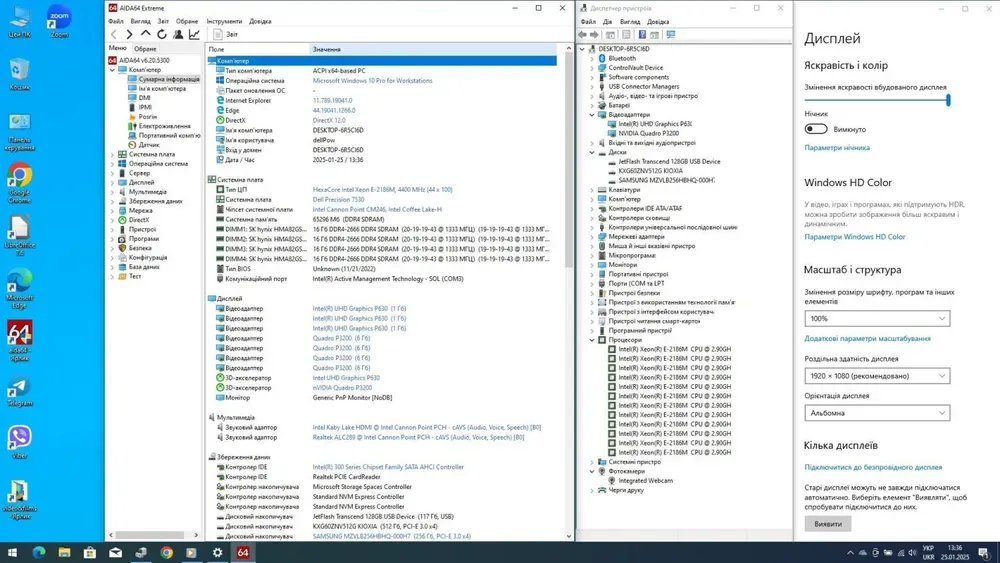1000x563 pixels.
Task: Click the Звіт report icon in AIDA64
Action: 219,34
